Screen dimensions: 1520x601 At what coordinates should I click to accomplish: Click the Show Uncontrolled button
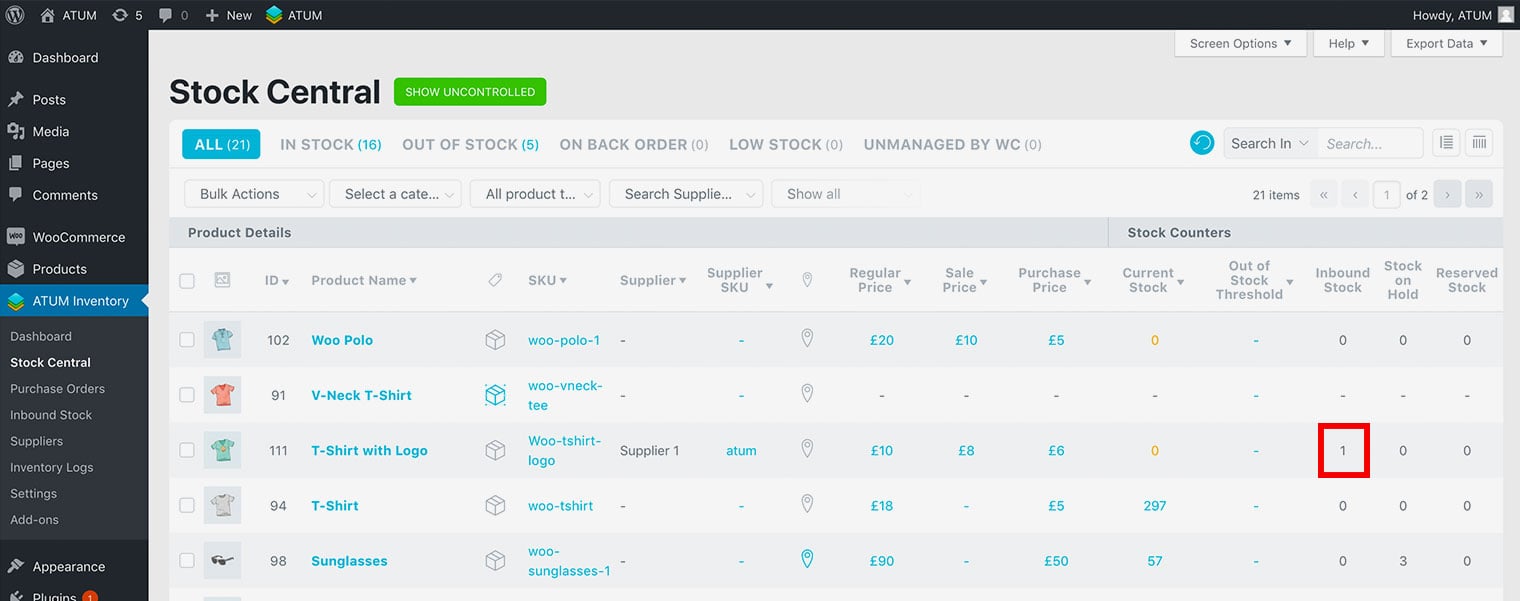pos(470,92)
